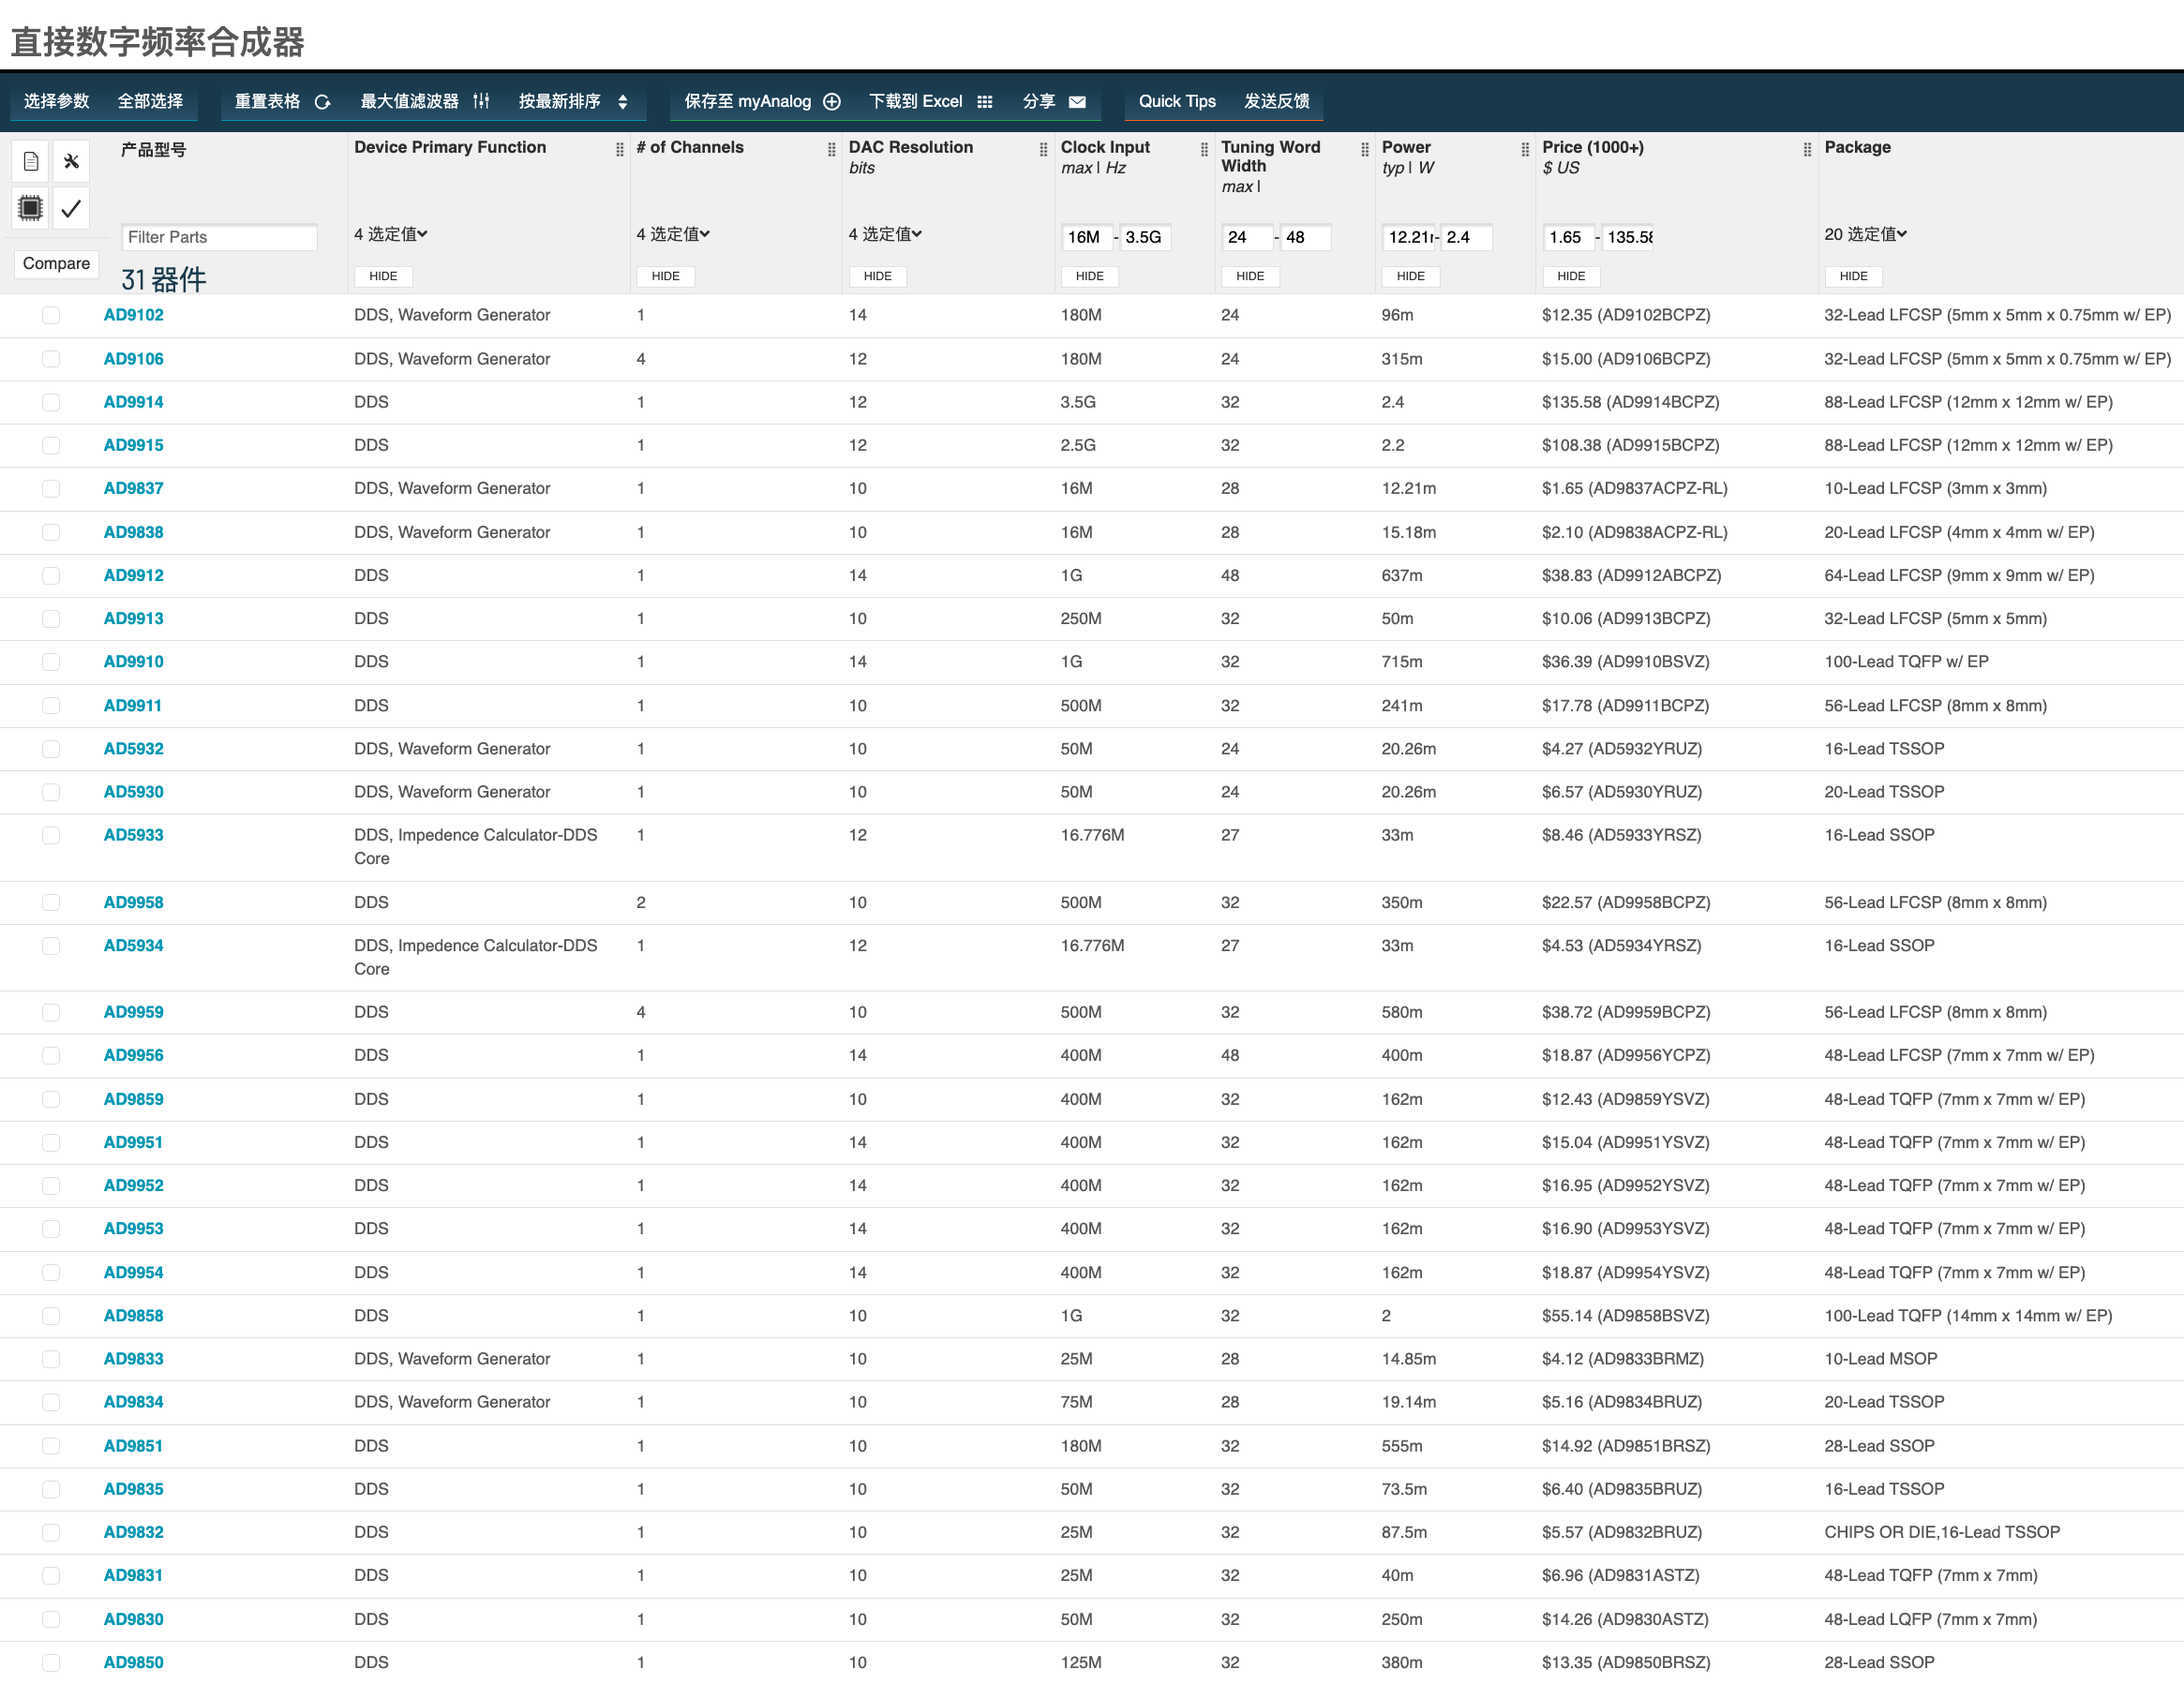This screenshot has width=2184, height=1684.
Task: Click drag handle of Device Primary Function column
Action: (x=619, y=149)
